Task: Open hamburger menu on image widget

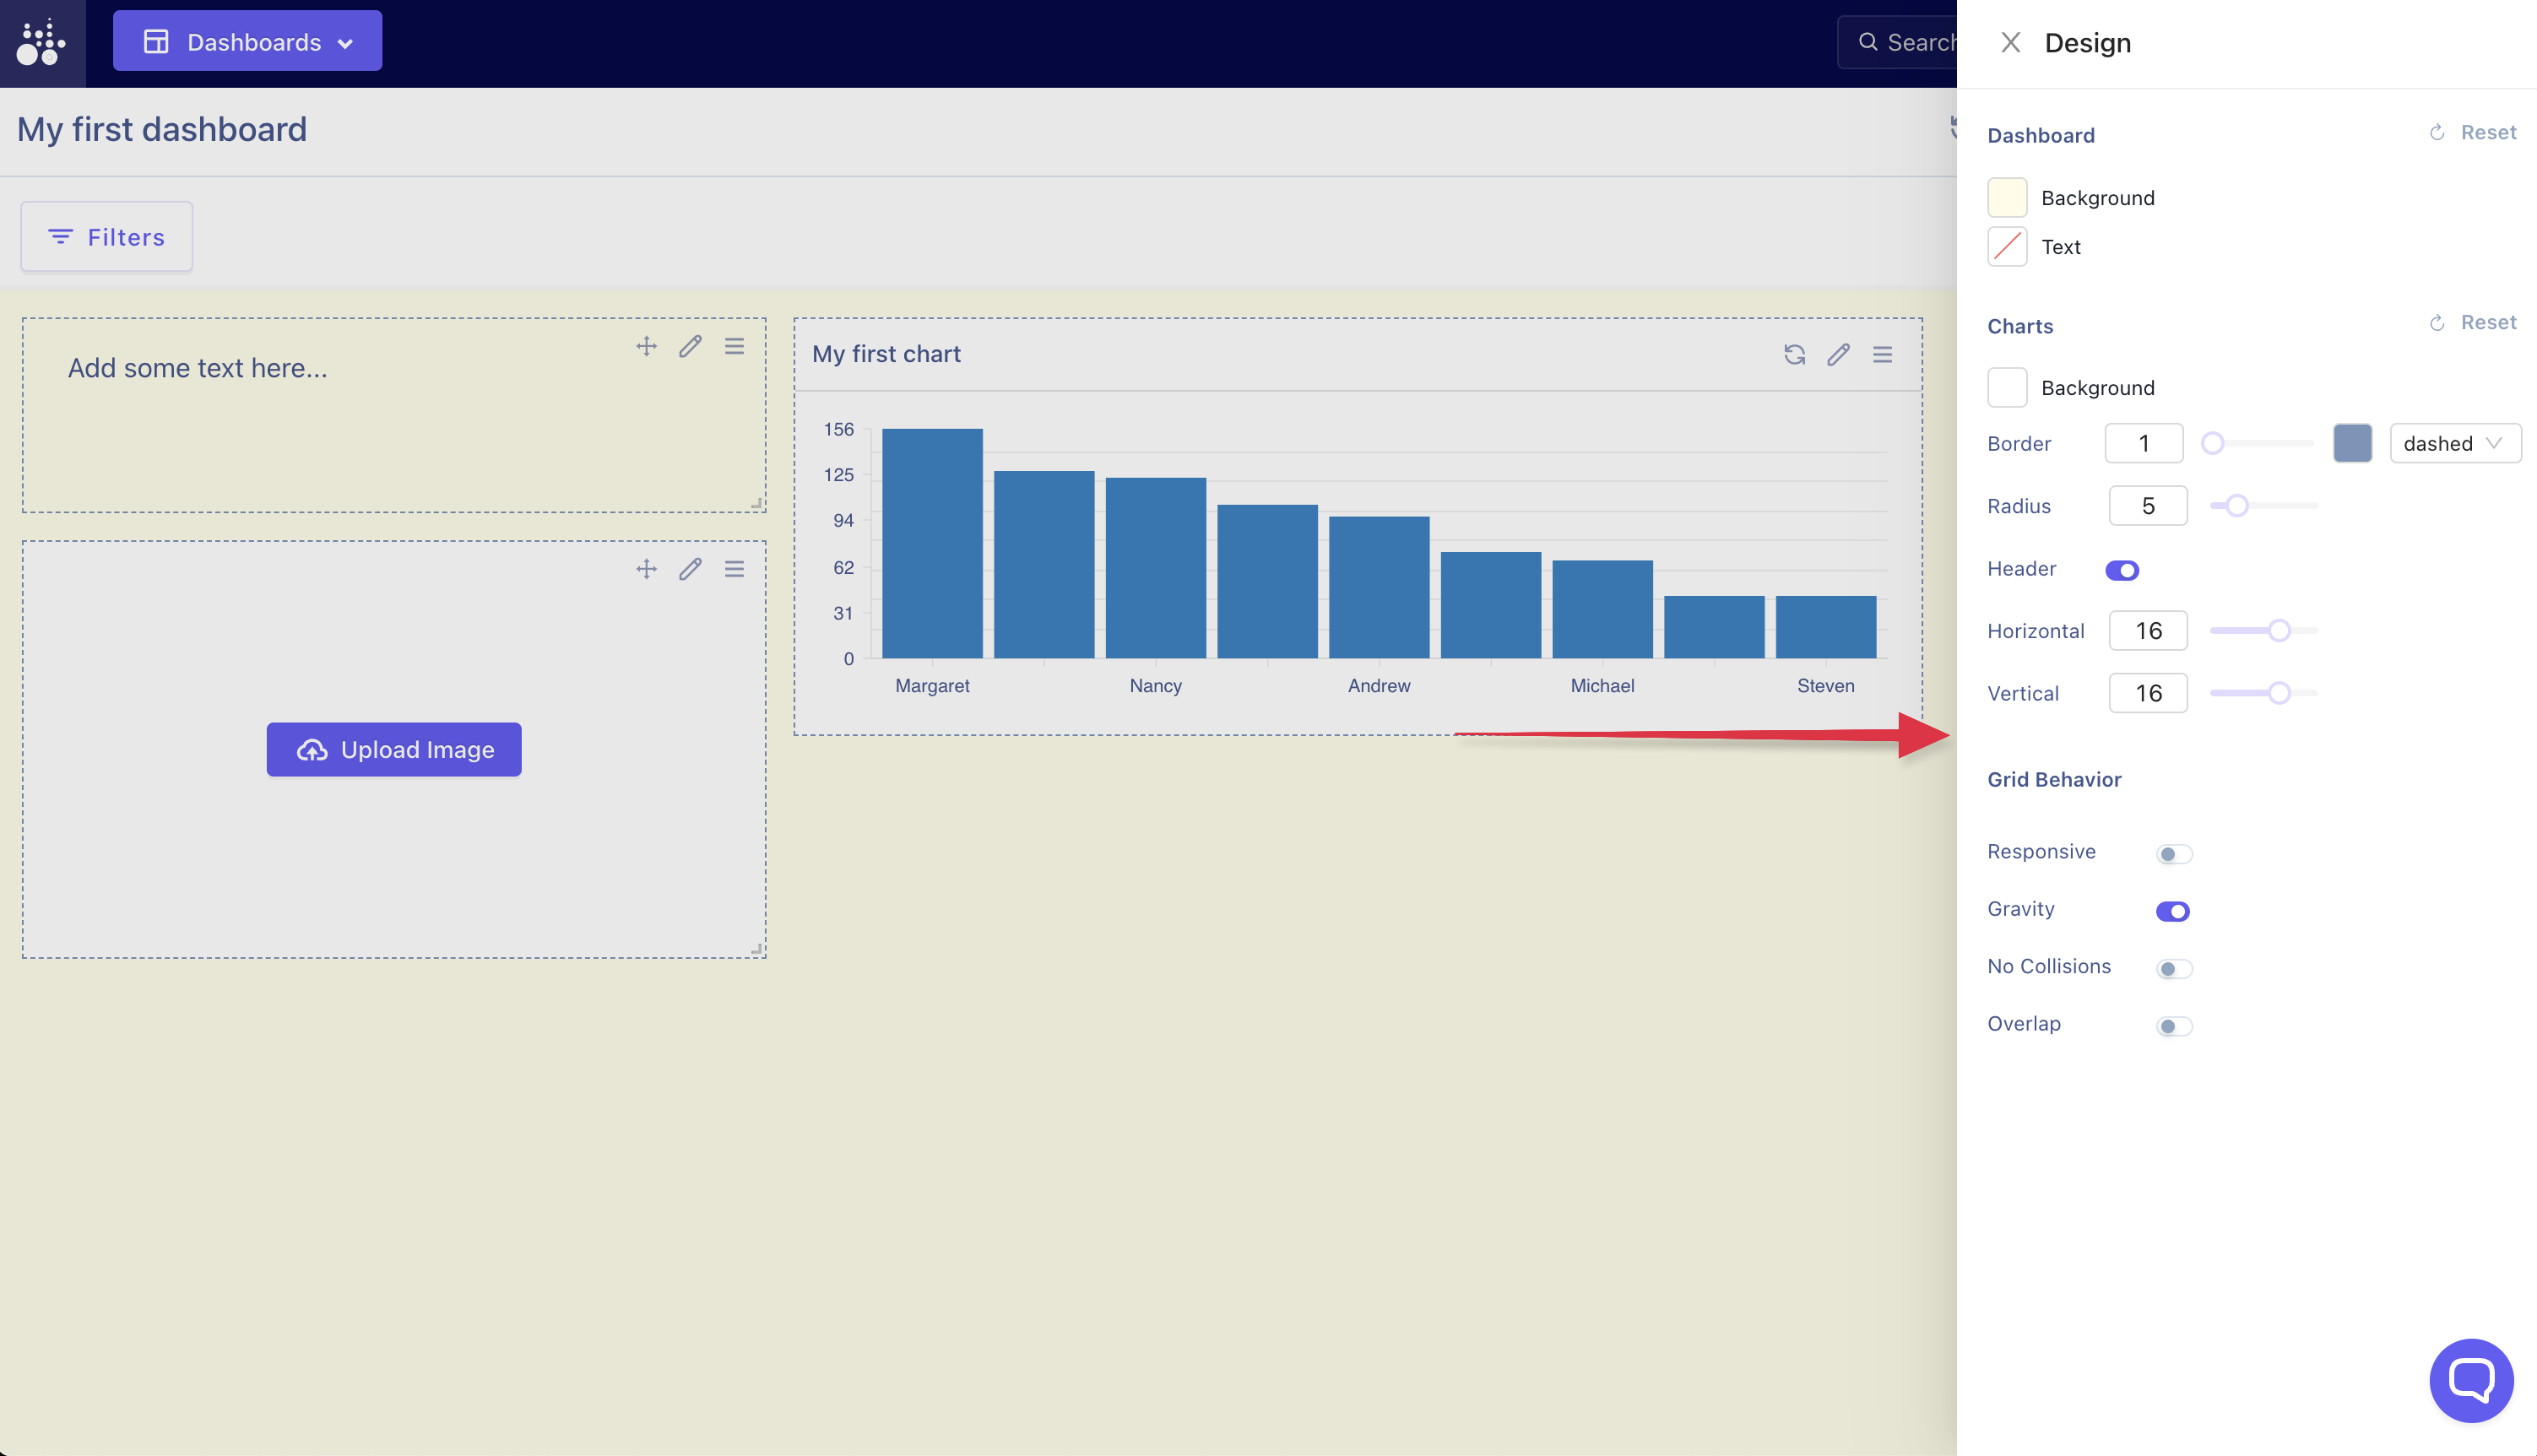Action: click(x=734, y=569)
